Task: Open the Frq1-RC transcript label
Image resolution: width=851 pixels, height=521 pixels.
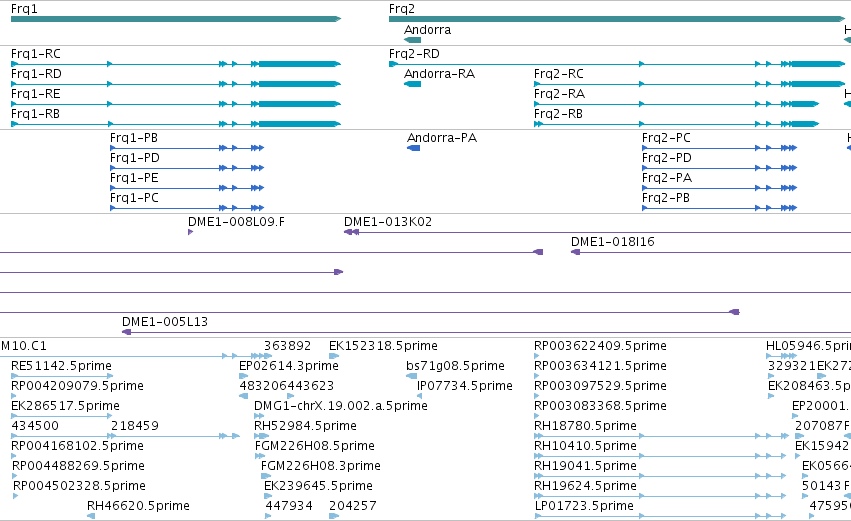Action: 36,54
